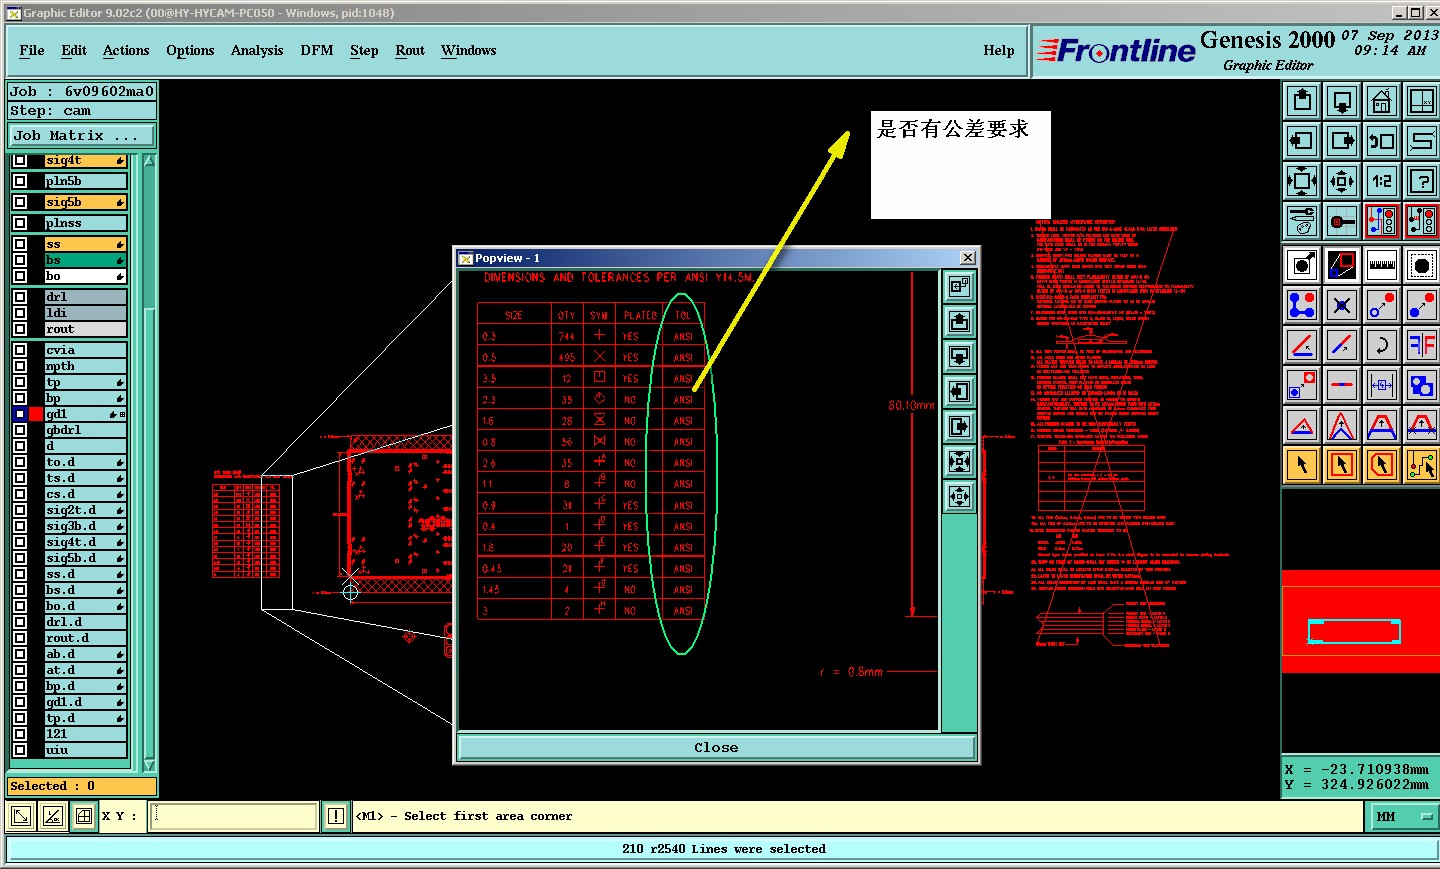Select the ss layer name

pyautogui.click(x=85, y=244)
